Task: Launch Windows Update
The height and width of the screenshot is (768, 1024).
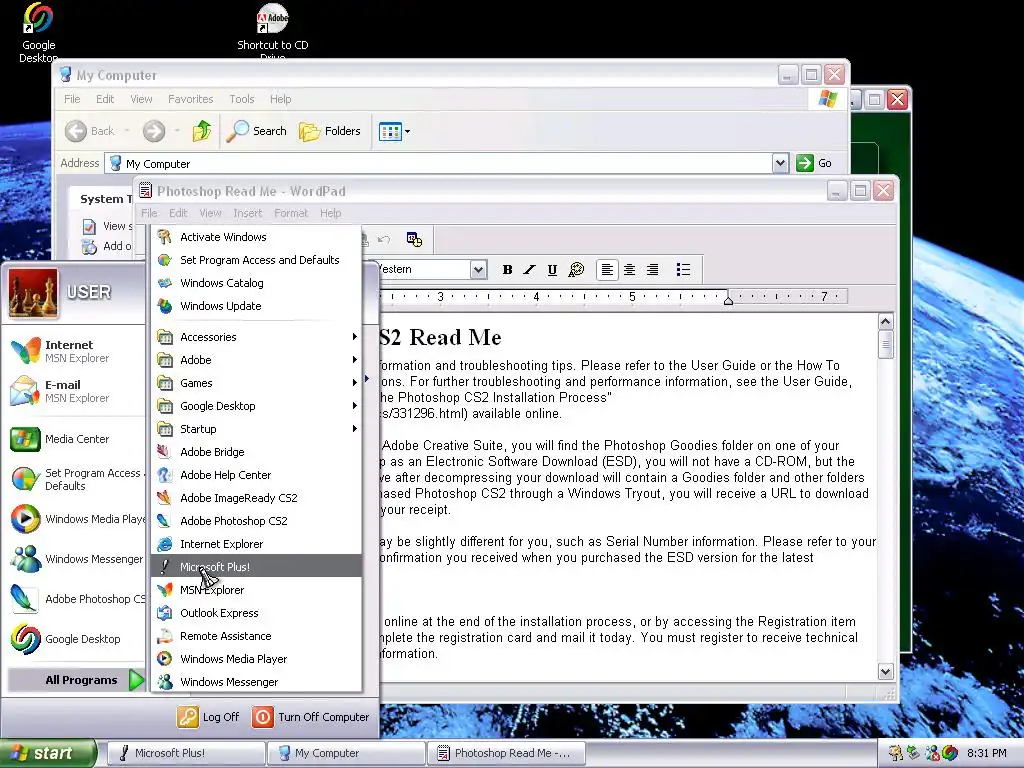Action: click(x=257, y=306)
